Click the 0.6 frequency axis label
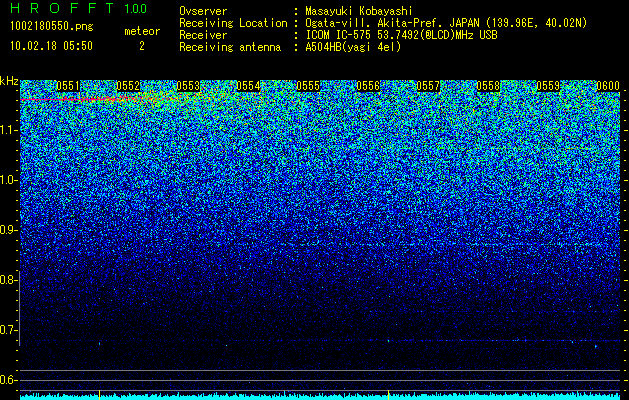629x400 pixels. (9, 380)
